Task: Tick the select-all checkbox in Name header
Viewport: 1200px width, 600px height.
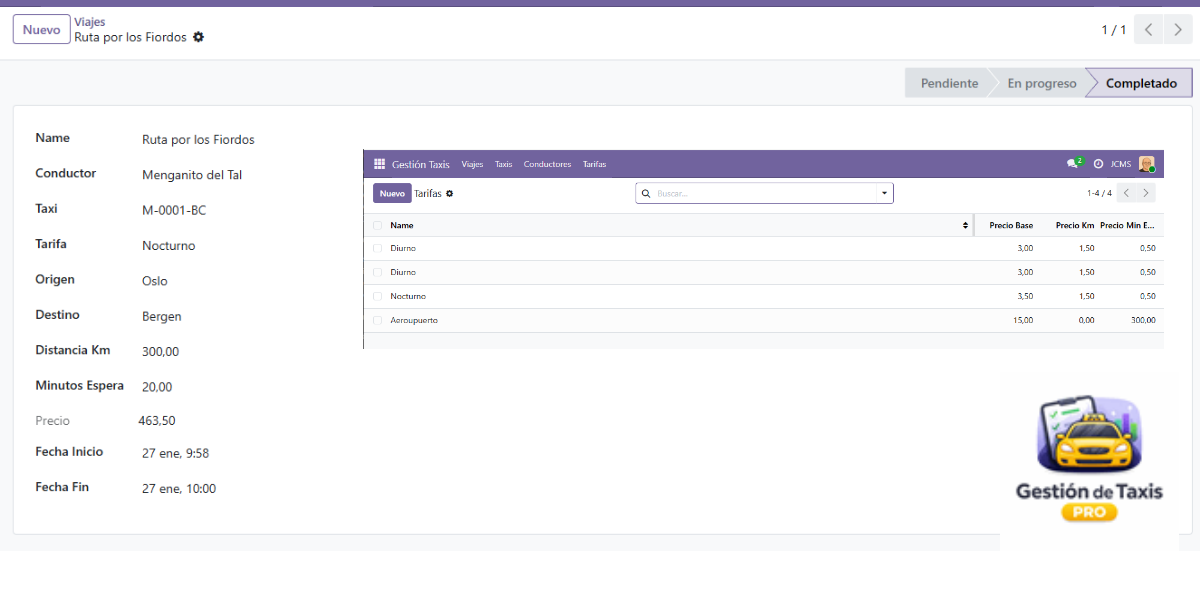Action: pyautogui.click(x=377, y=226)
